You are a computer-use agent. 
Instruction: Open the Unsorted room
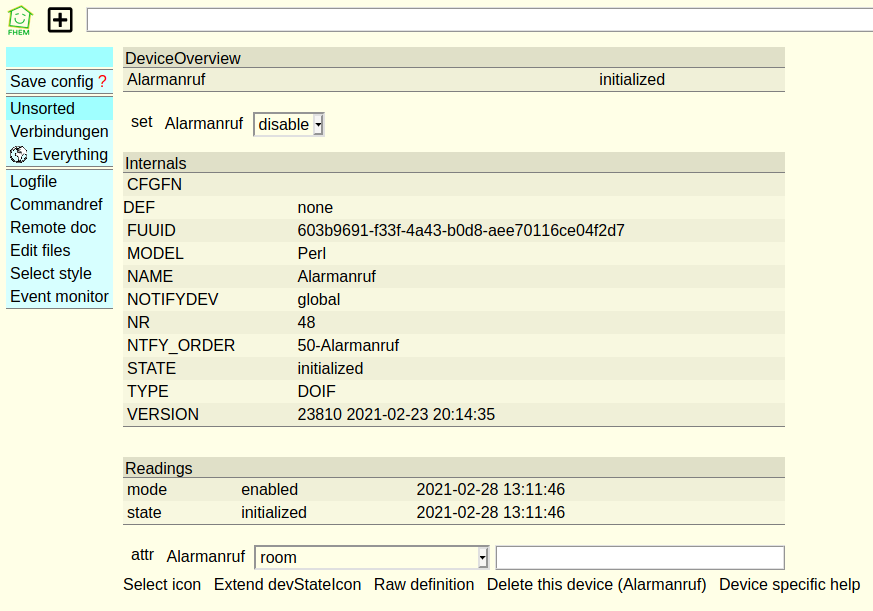[42, 108]
